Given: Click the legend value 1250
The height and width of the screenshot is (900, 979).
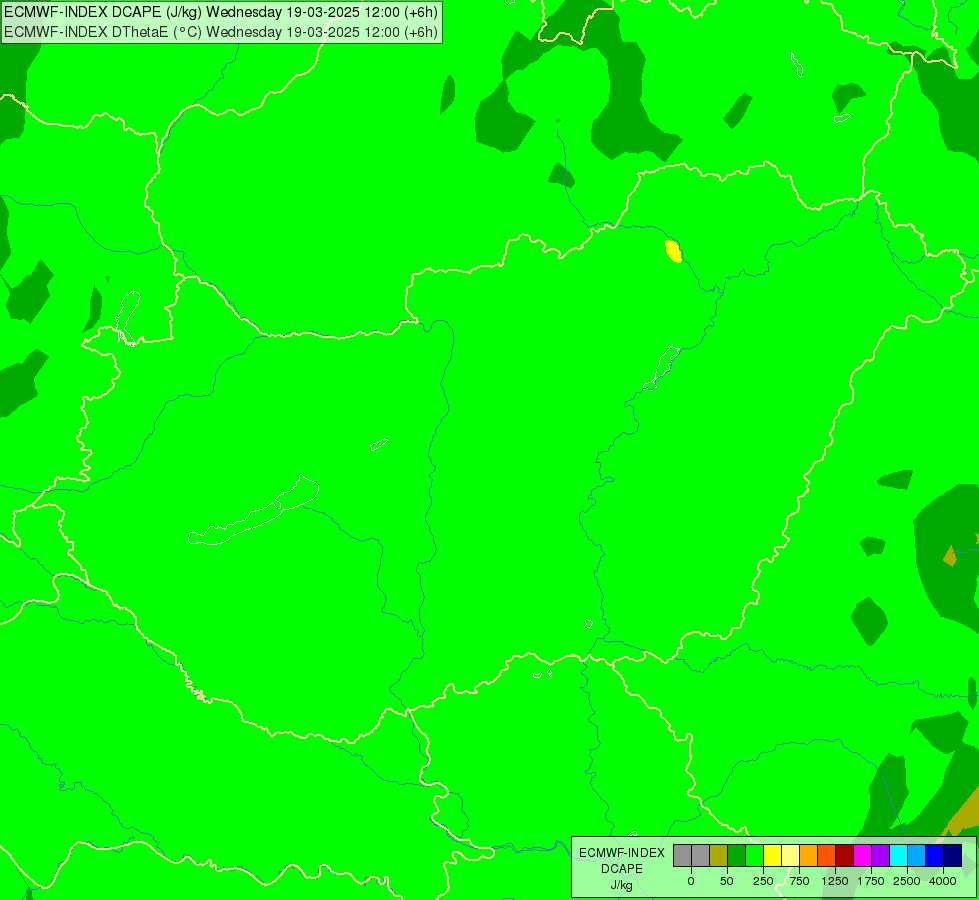Looking at the screenshot, I should [x=835, y=881].
